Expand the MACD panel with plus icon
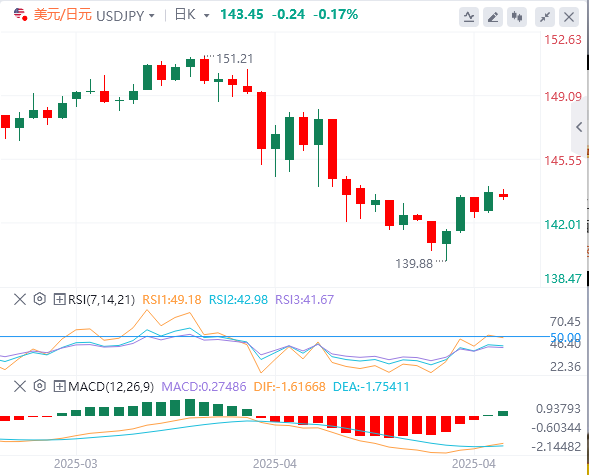 (59, 386)
